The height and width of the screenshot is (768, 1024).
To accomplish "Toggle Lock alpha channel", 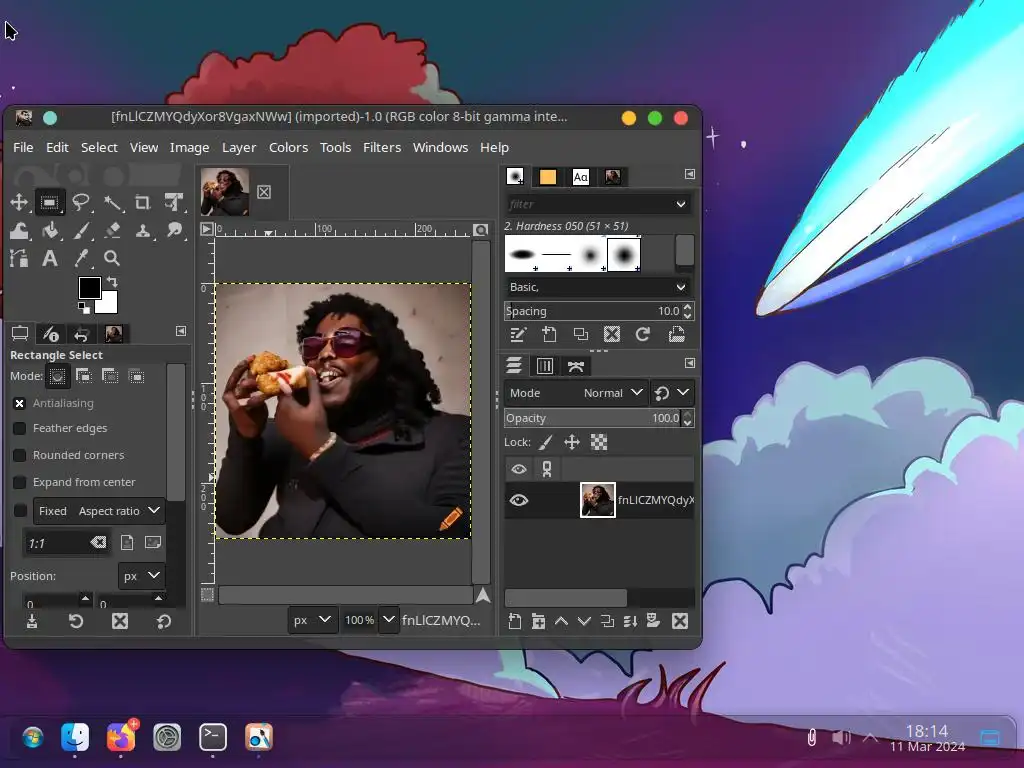I will coord(599,443).
